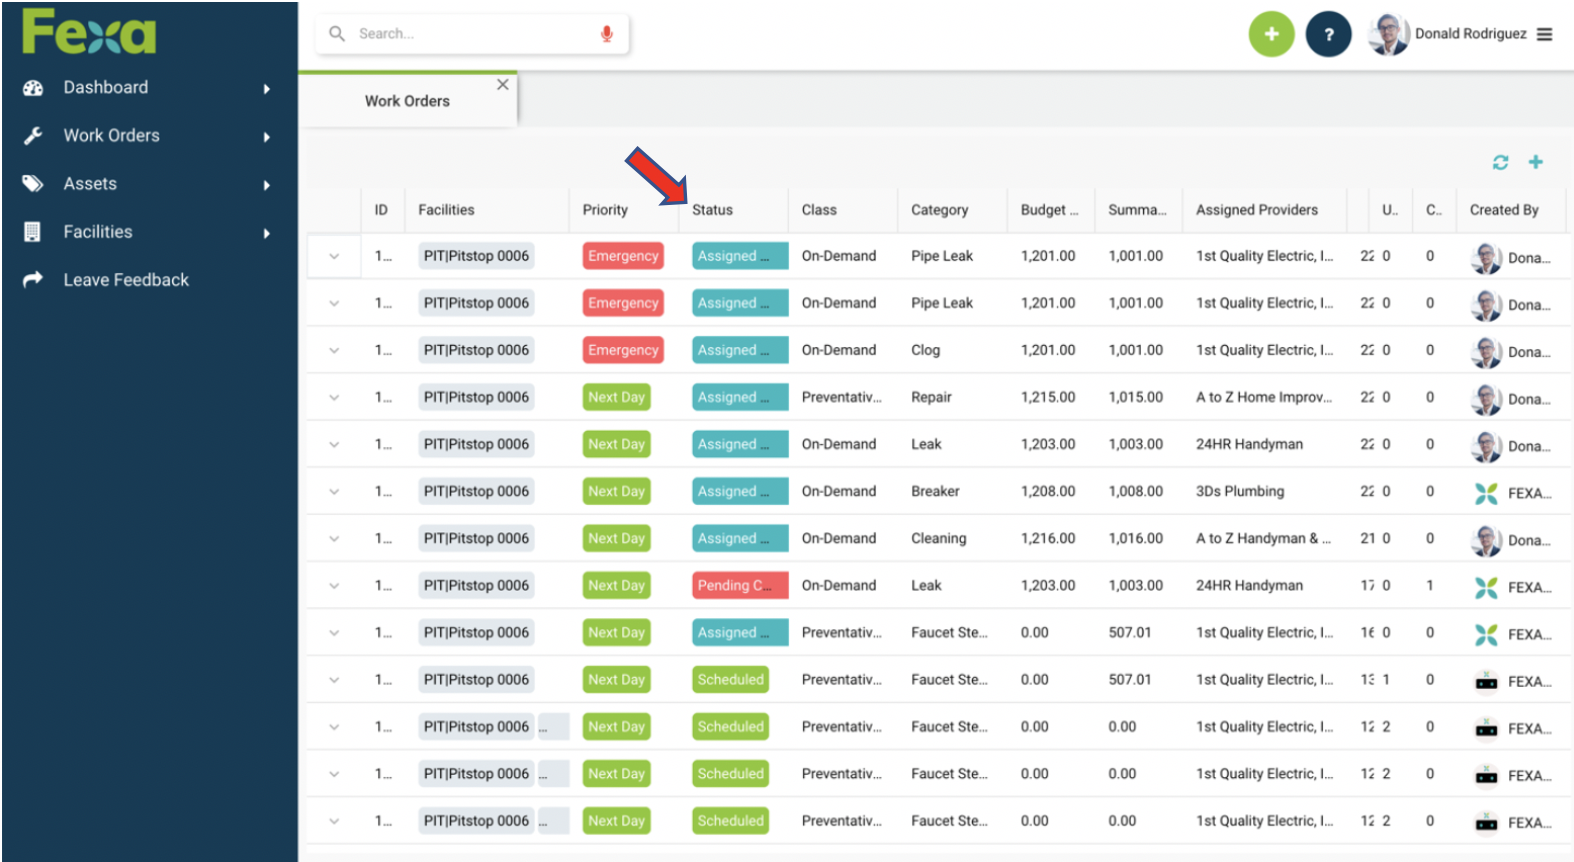Click A to Z Home Improv... provider cell
The height and width of the screenshot is (862, 1574).
pos(1264,397)
